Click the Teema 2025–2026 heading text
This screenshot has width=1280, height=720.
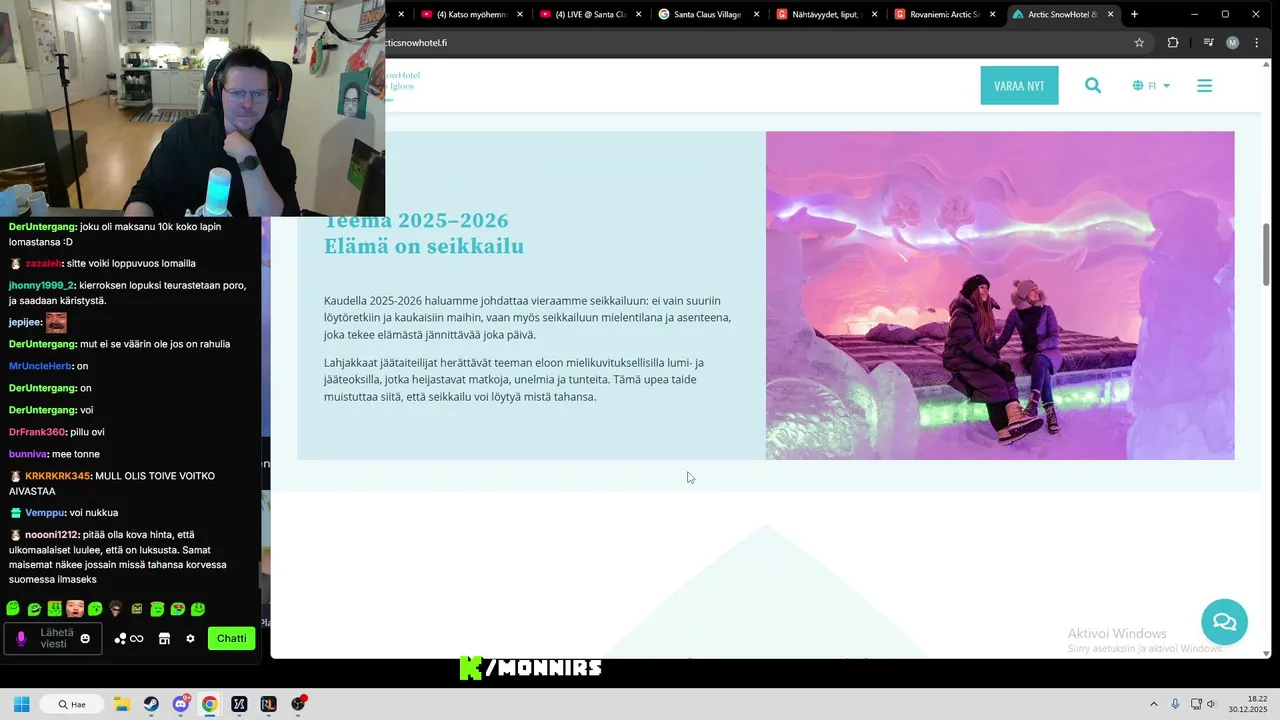click(x=416, y=221)
